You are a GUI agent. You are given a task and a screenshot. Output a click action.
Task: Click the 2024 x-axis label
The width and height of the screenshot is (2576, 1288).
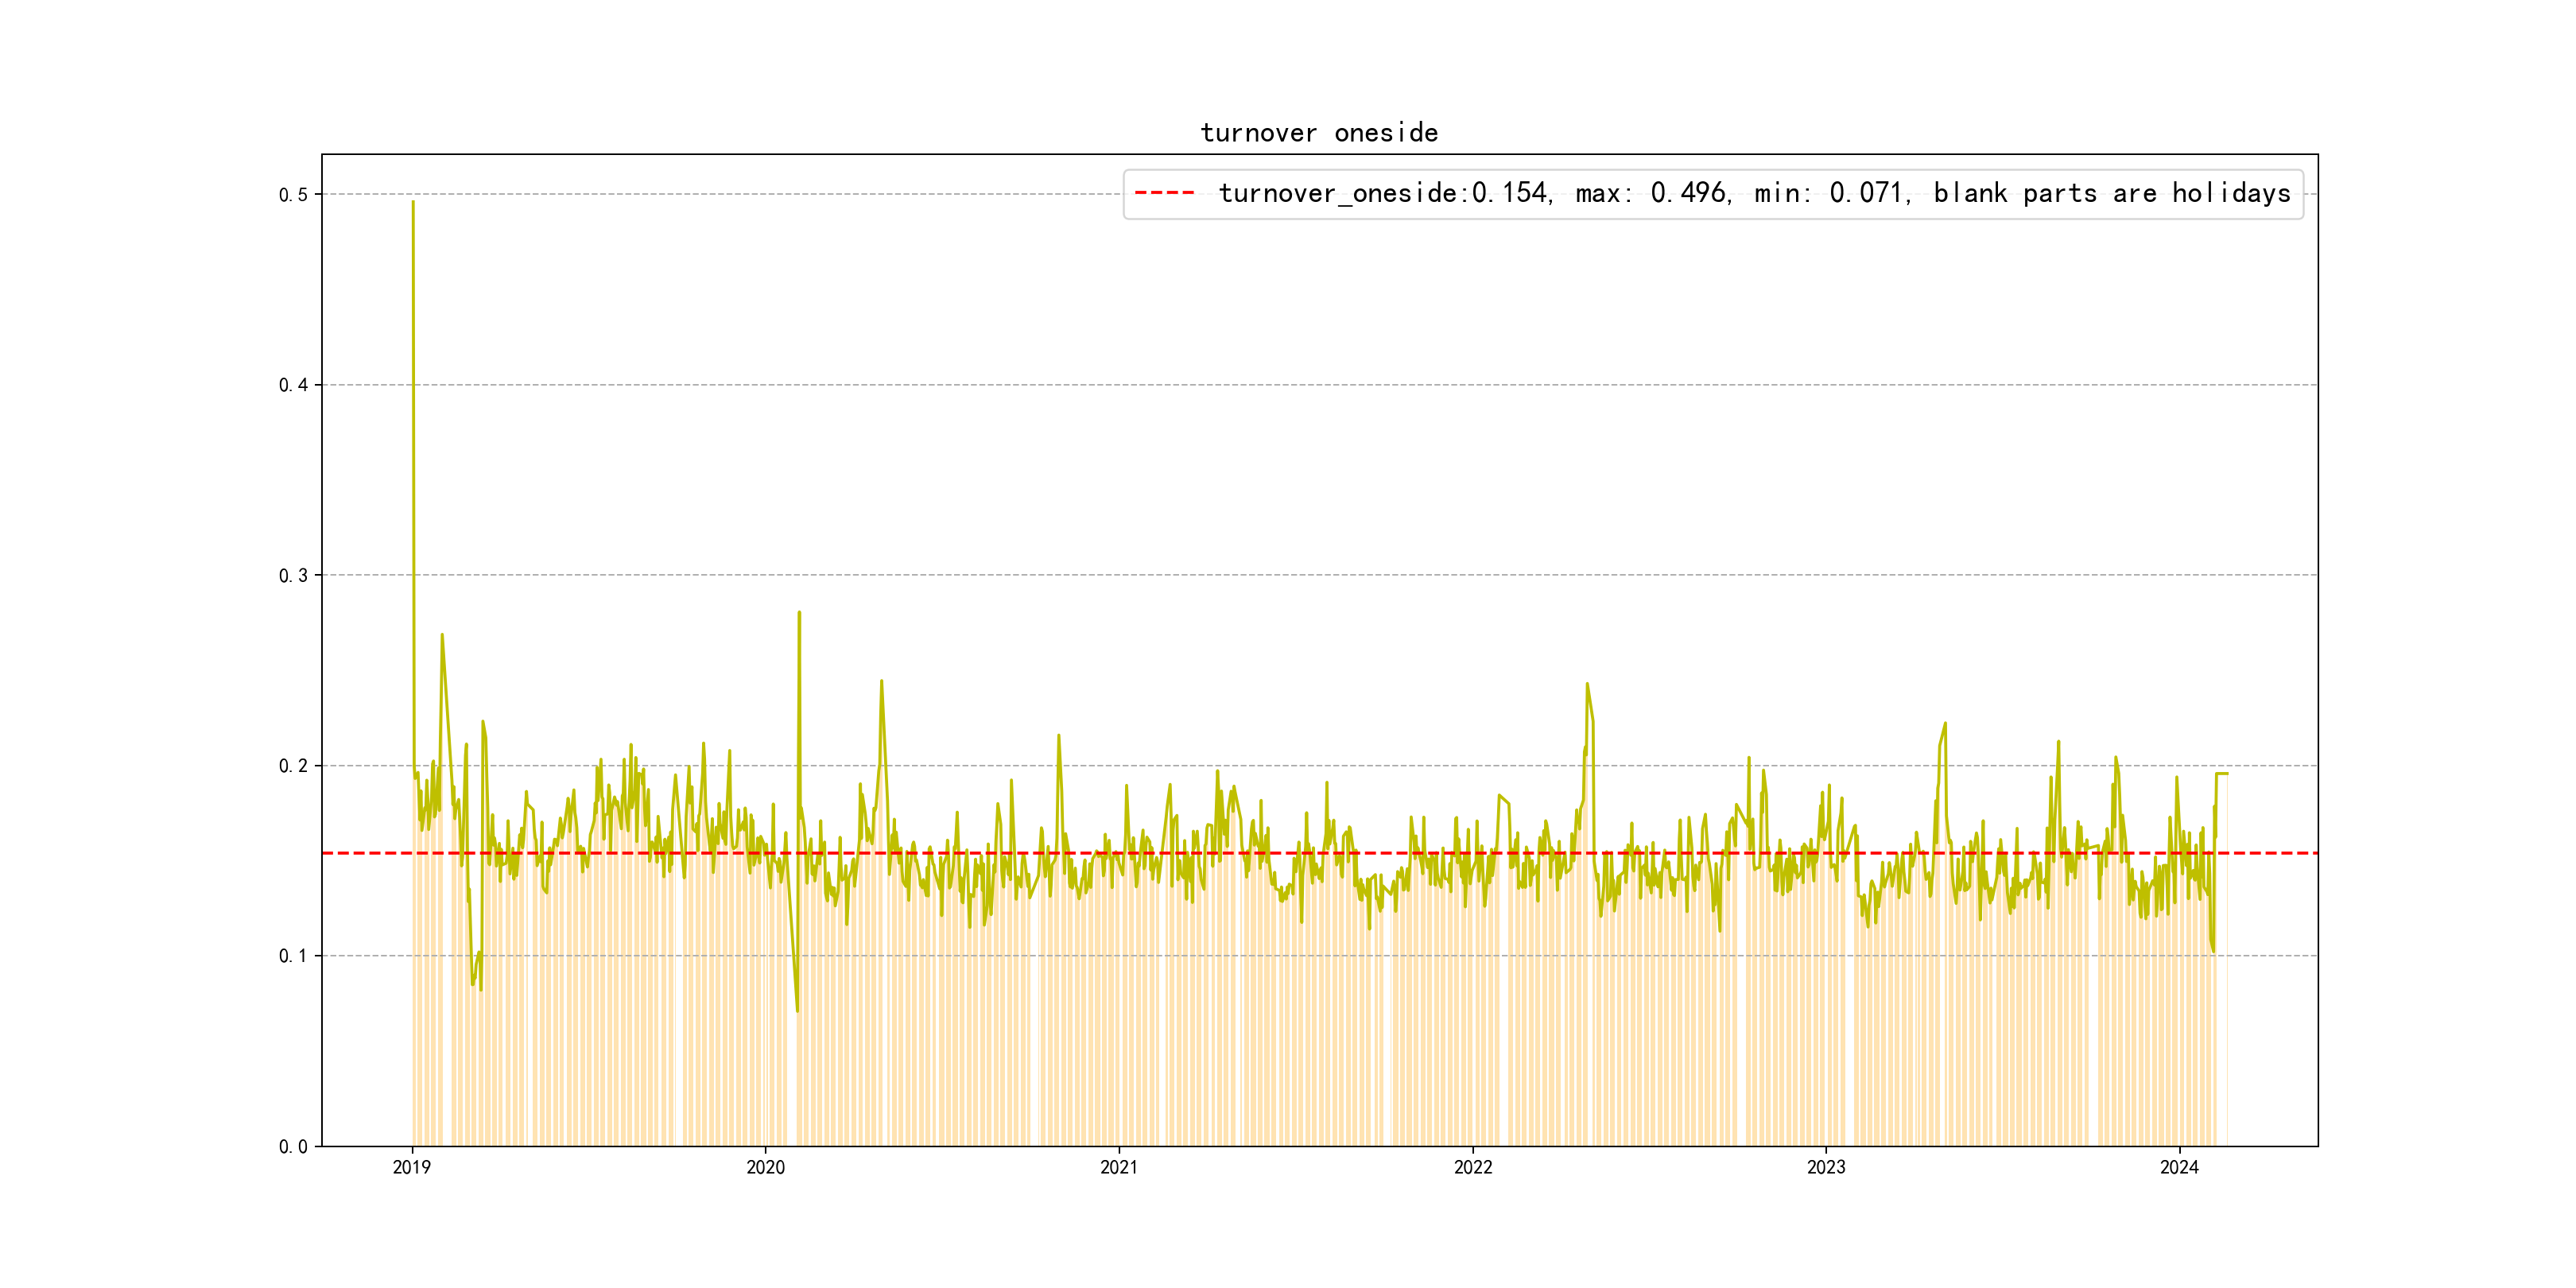point(2179,1167)
